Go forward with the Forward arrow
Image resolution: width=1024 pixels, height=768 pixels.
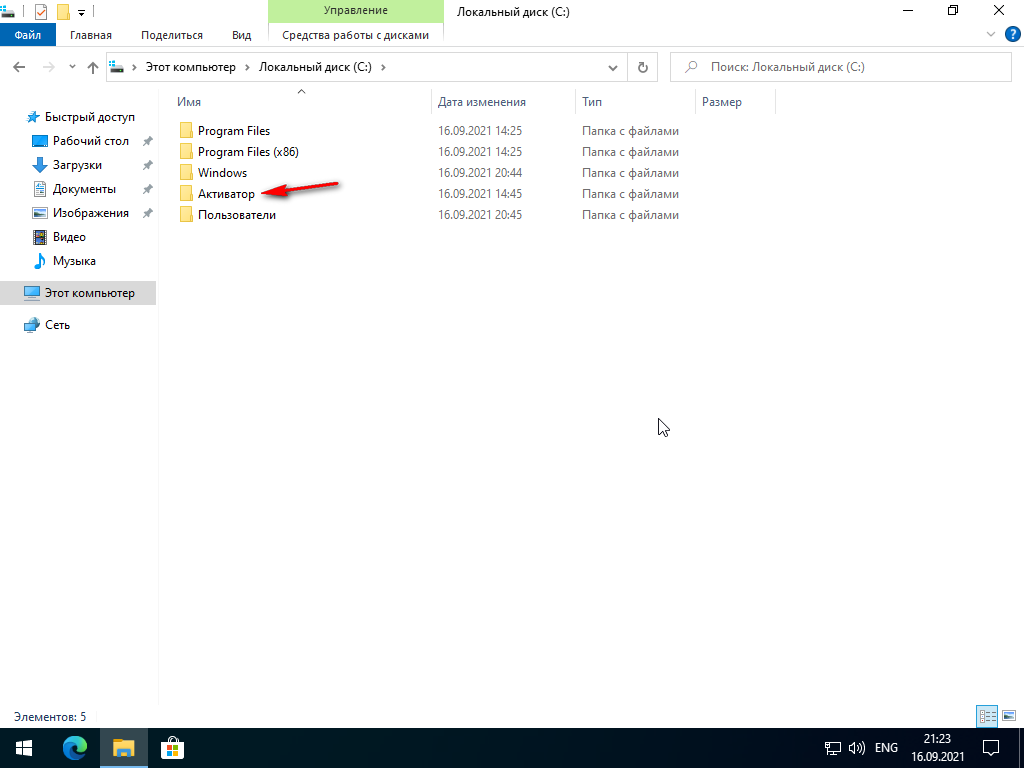point(49,67)
